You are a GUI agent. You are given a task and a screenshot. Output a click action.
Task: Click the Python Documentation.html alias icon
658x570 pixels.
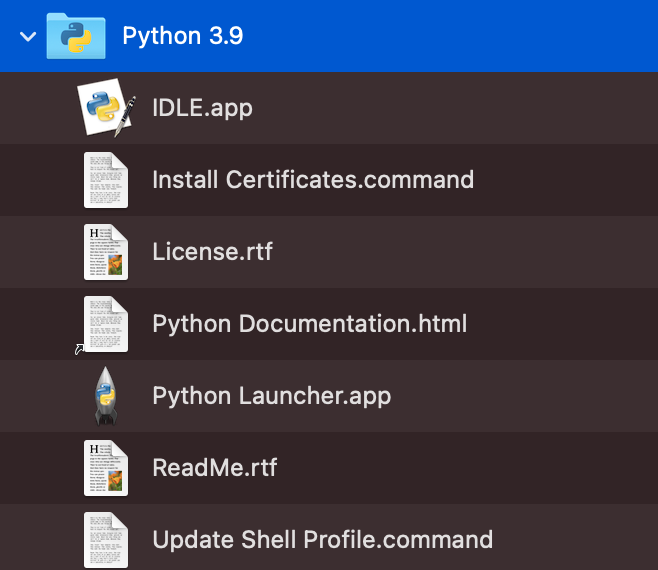coord(103,324)
